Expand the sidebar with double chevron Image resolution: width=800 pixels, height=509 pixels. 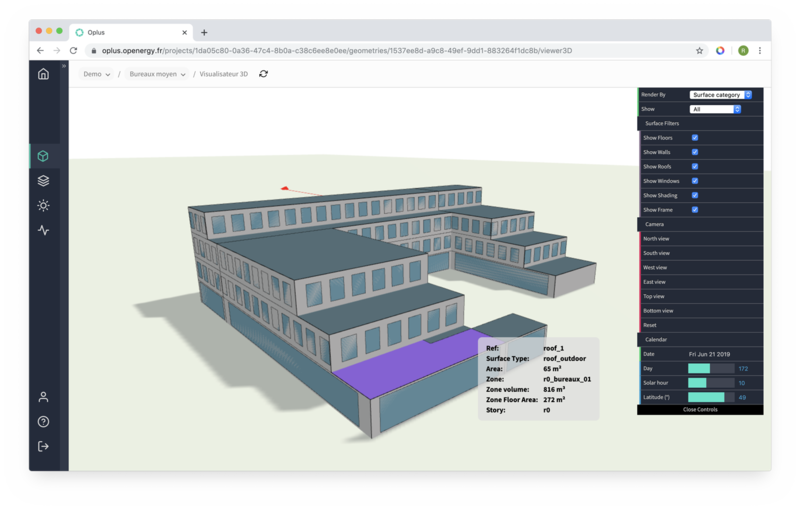[x=64, y=66]
